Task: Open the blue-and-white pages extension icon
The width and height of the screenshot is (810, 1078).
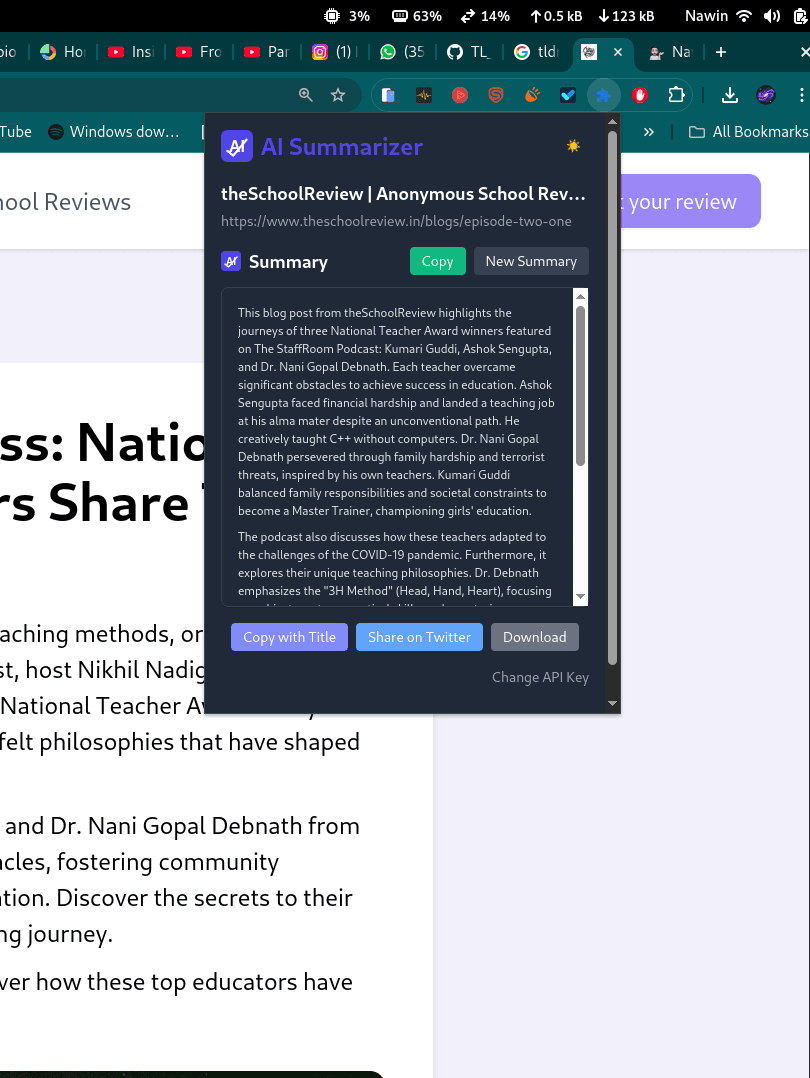Action: coord(388,96)
